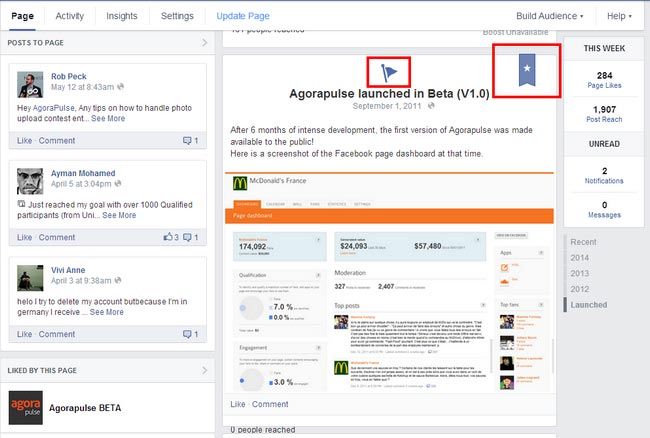Screen dimensions: 650x438
Task: Click the globe icon beside April 5 timestamp
Action: click(118, 183)
